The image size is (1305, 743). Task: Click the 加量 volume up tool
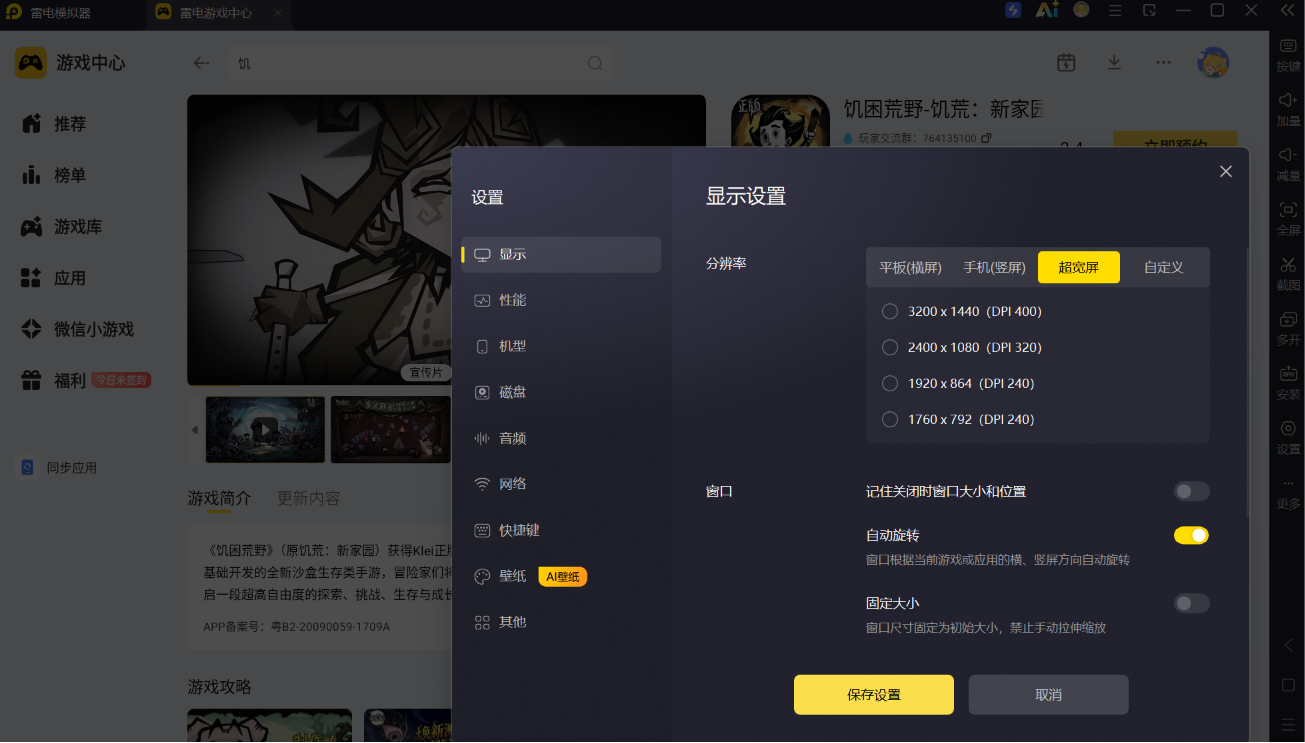tap(1288, 110)
